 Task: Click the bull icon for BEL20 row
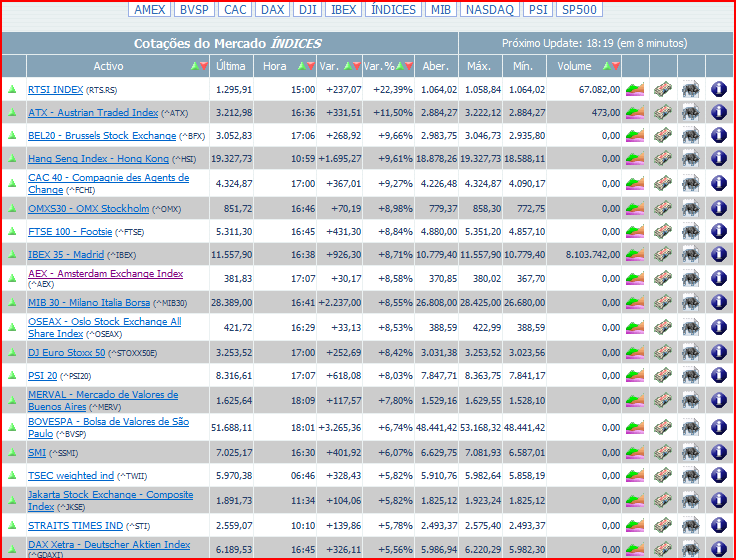pos(691,136)
